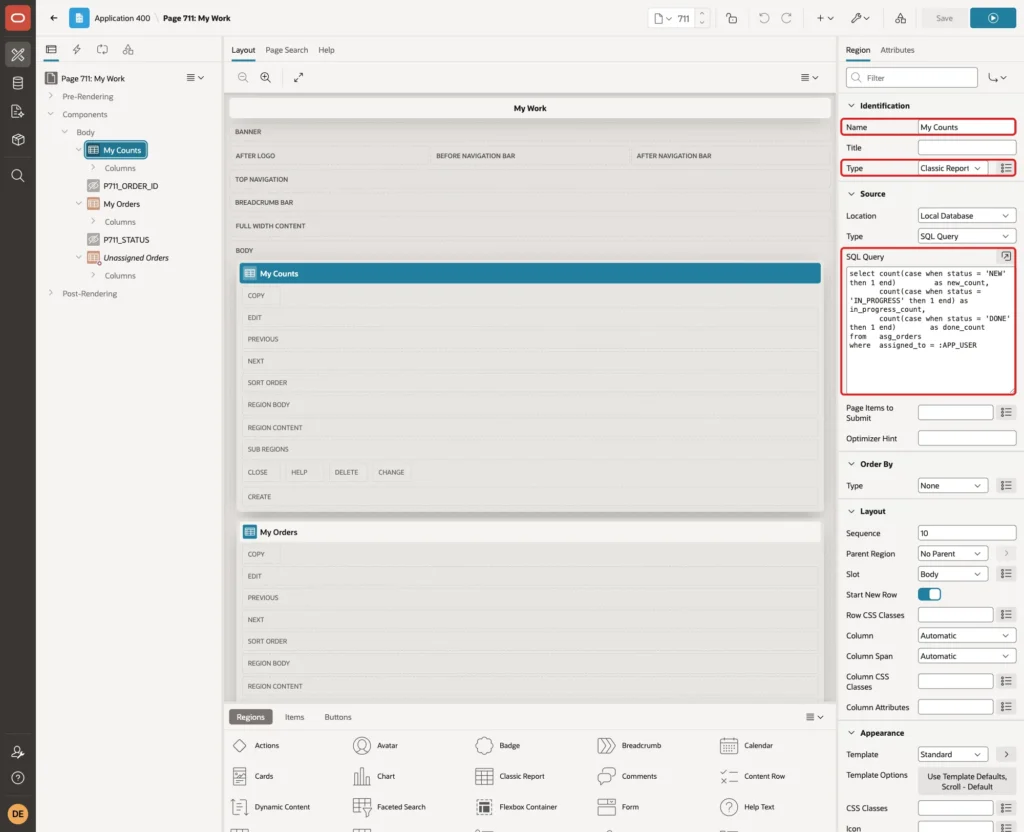Select the Faceted Search region in gallery

[389, 807]
